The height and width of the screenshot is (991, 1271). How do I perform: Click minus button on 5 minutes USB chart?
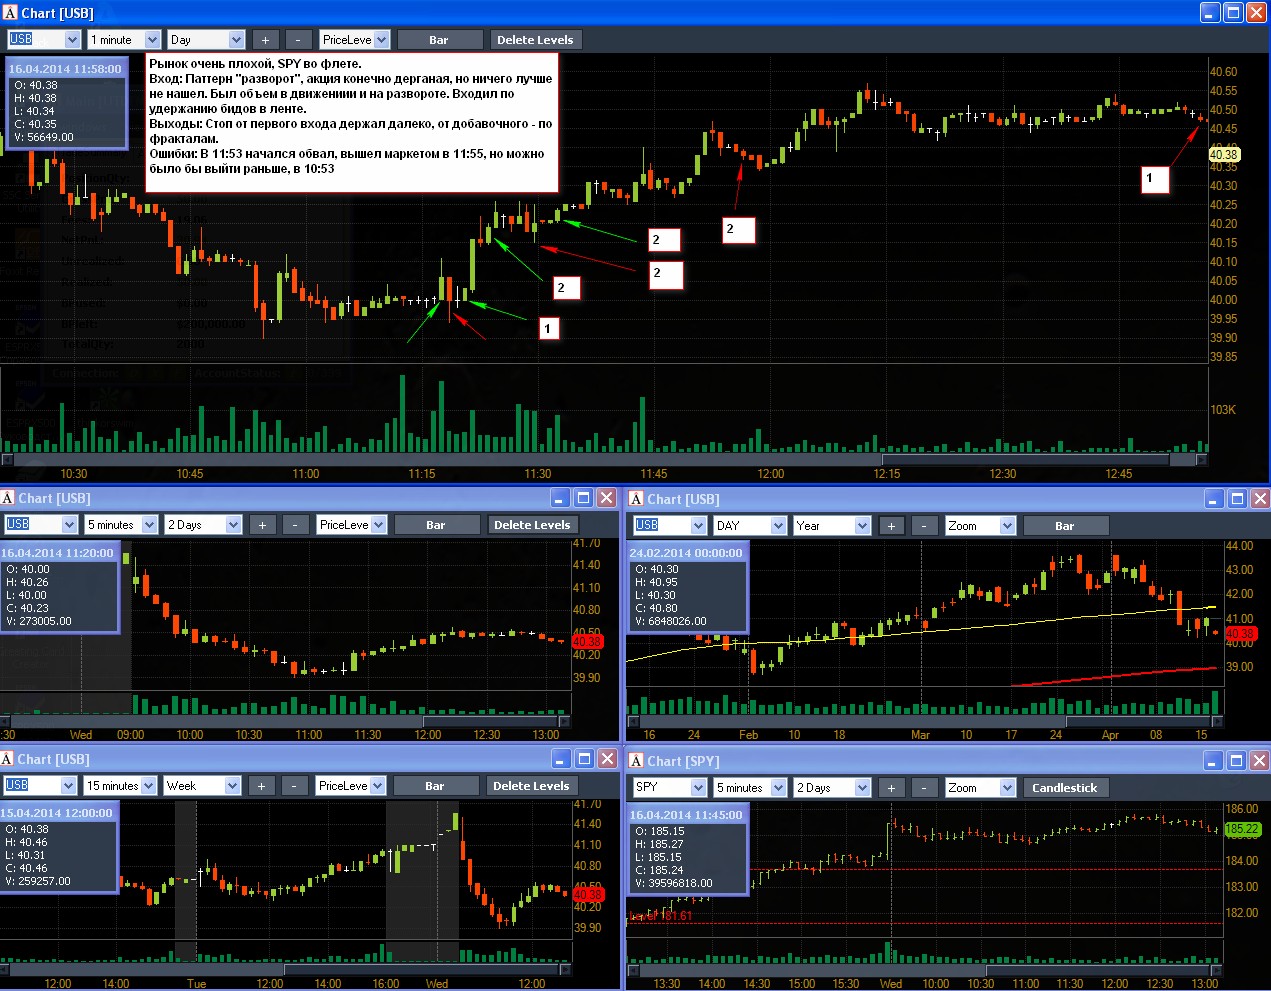(x=295, y=525)
